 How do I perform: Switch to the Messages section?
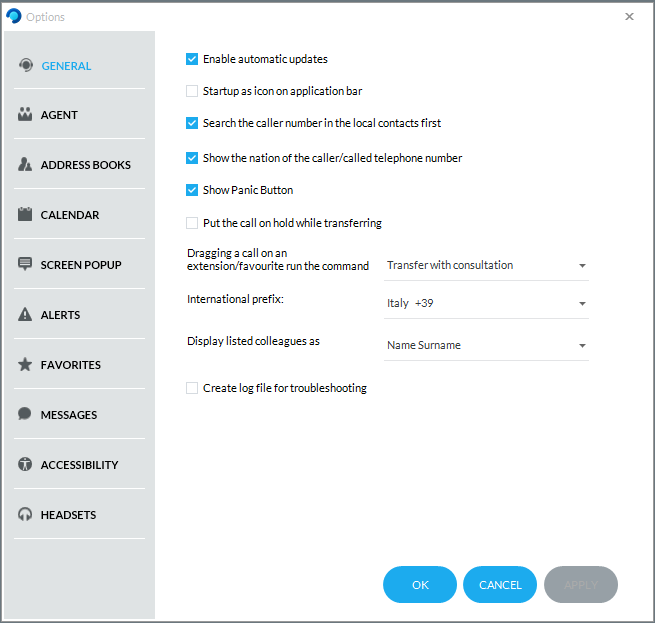[69, 415]
